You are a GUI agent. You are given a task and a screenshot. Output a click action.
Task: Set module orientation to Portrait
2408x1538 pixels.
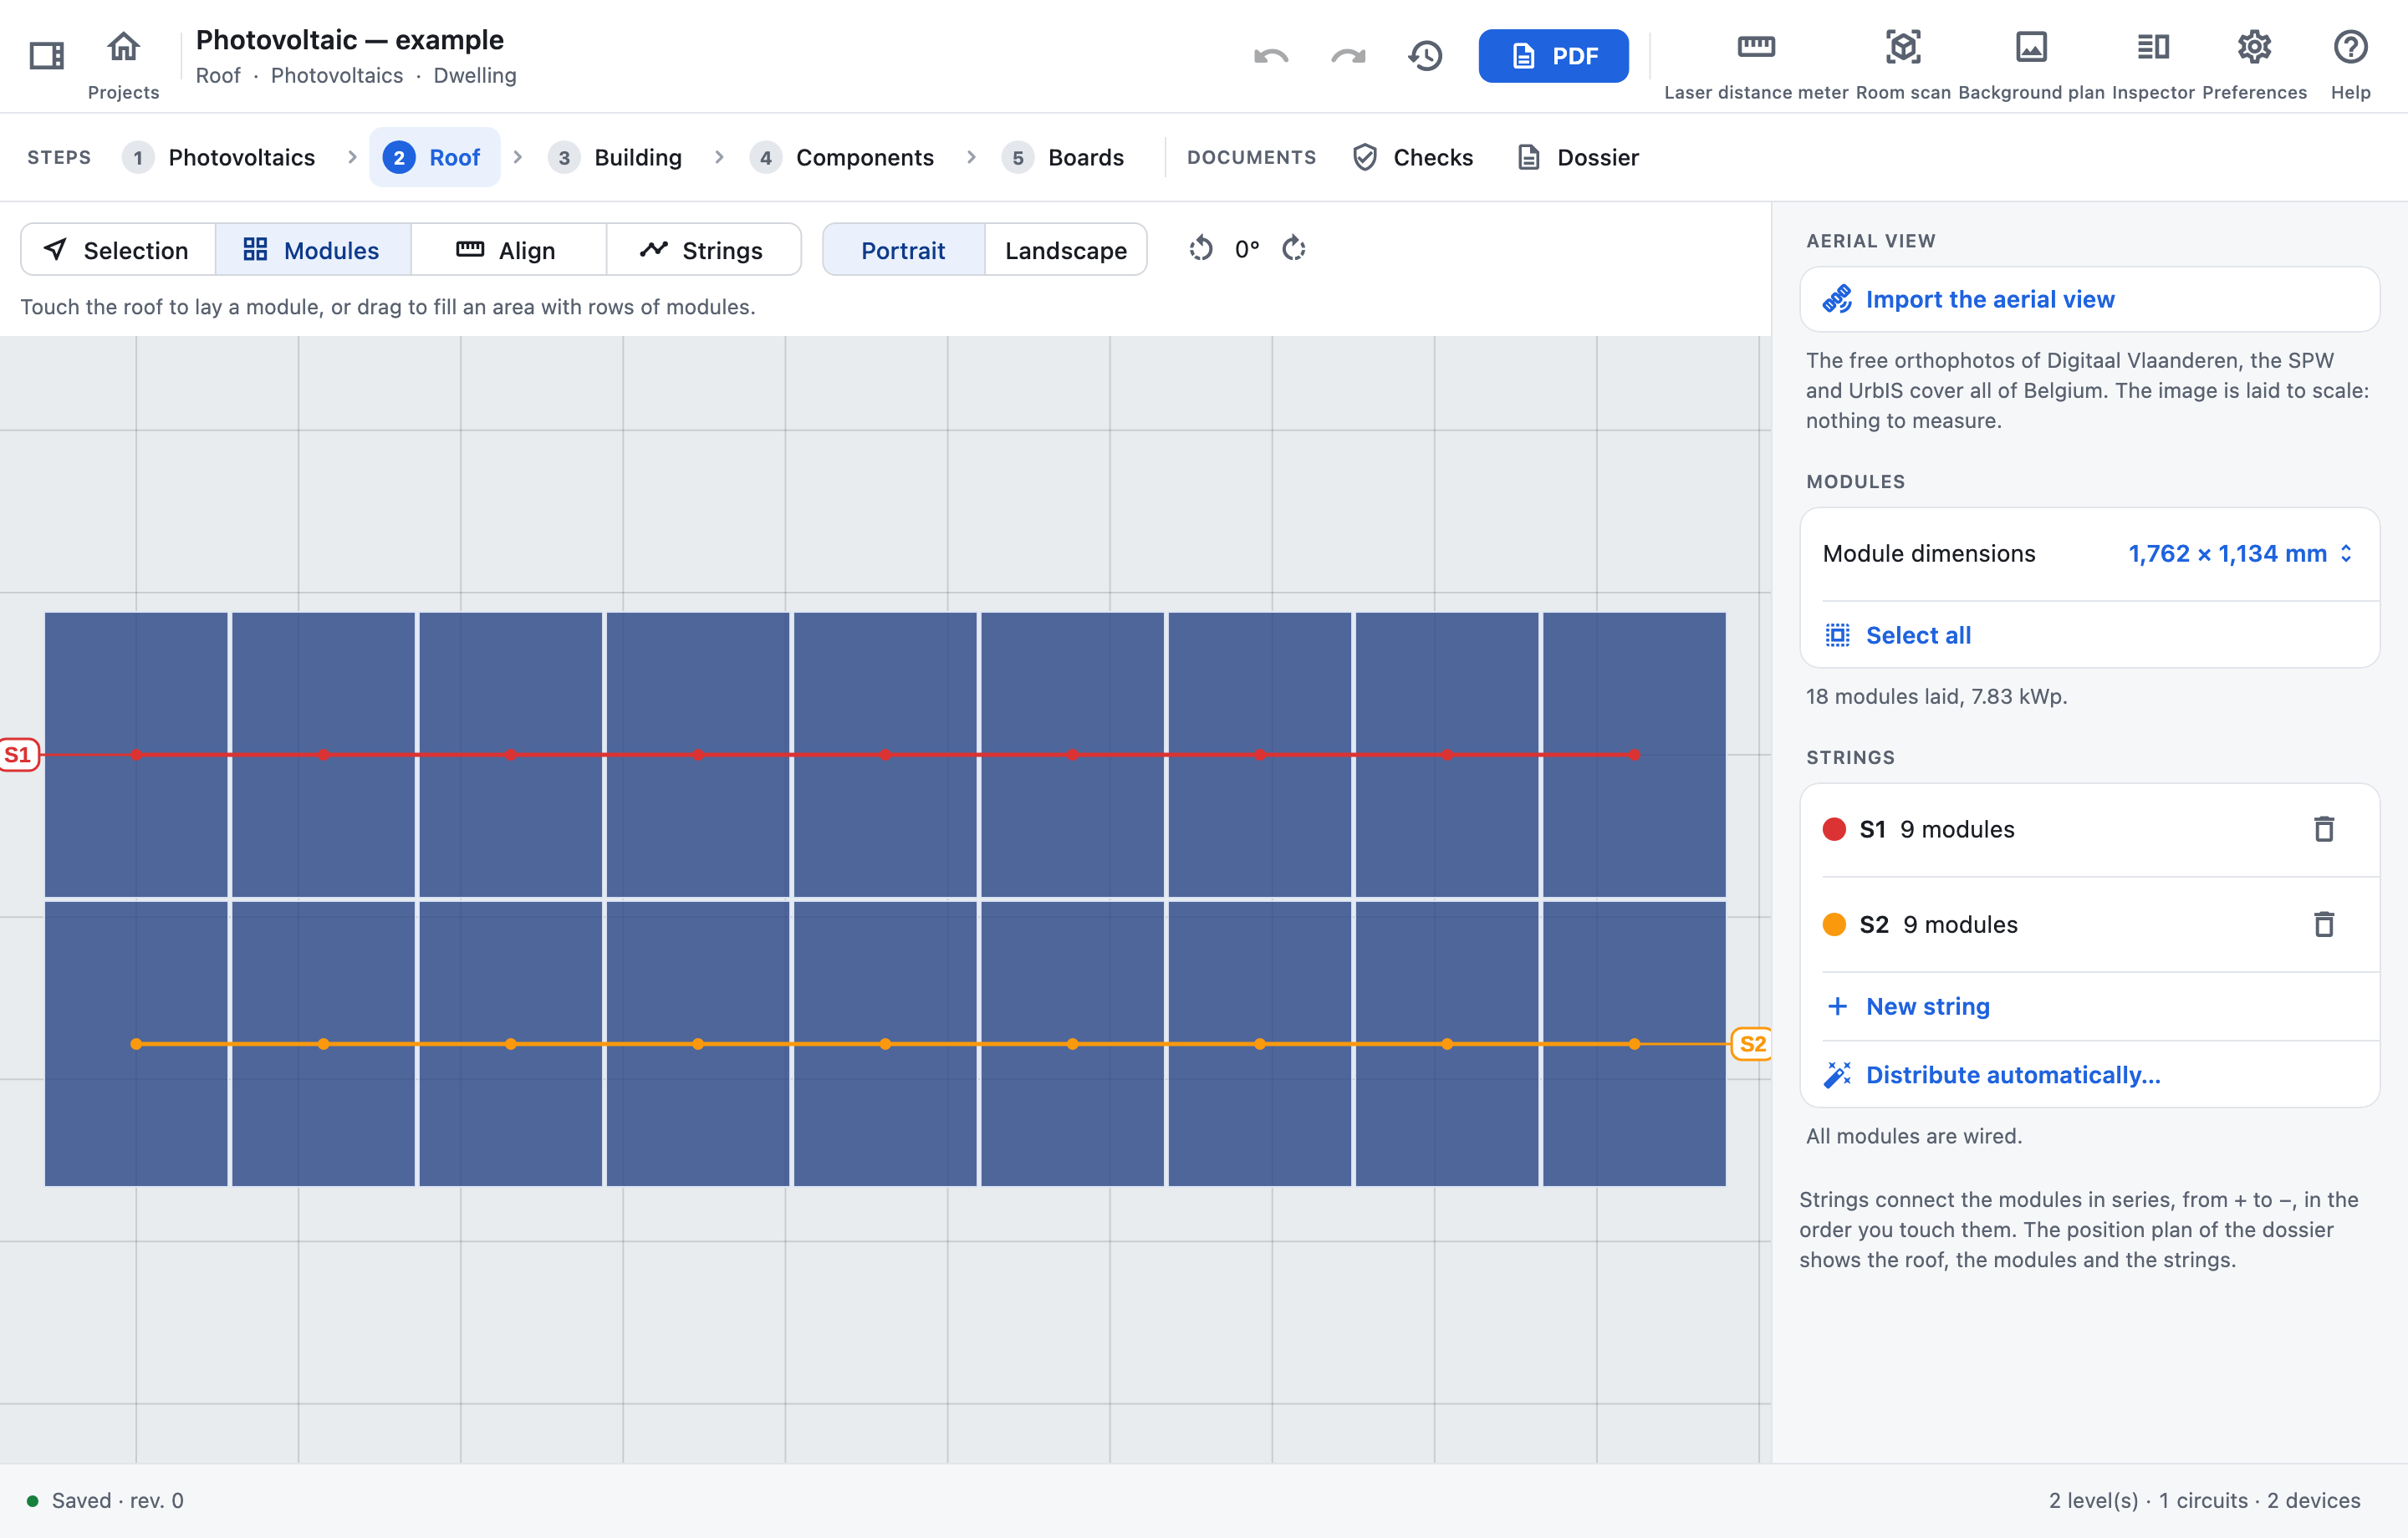pyautogui.click(x=903, y=249)
